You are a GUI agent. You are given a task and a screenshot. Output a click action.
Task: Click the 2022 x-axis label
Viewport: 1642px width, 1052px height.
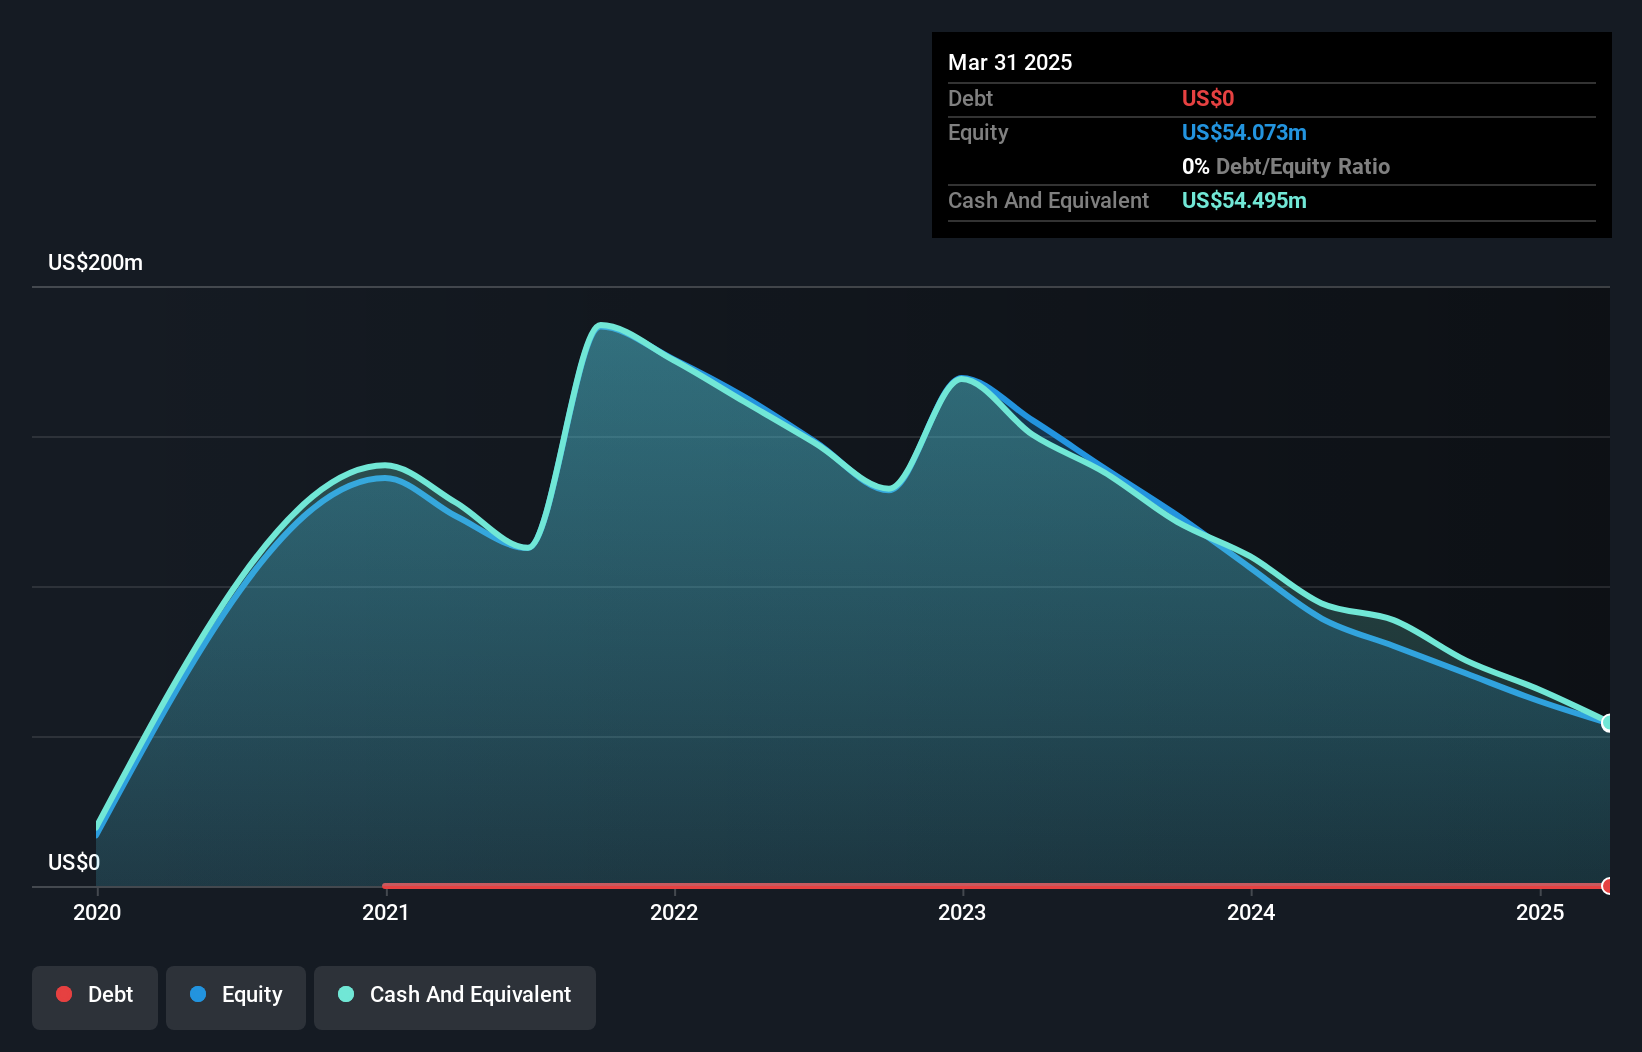pos(674,912)
